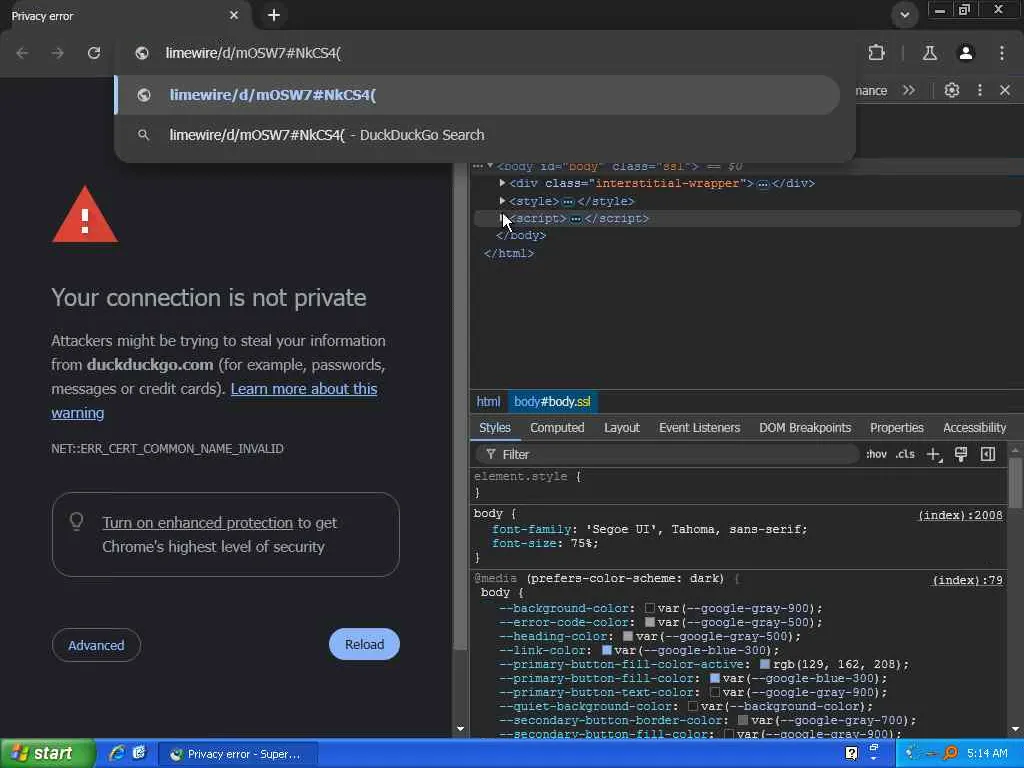
Task: Open DevTools three-dot customize menu
Action: [980, 90]
